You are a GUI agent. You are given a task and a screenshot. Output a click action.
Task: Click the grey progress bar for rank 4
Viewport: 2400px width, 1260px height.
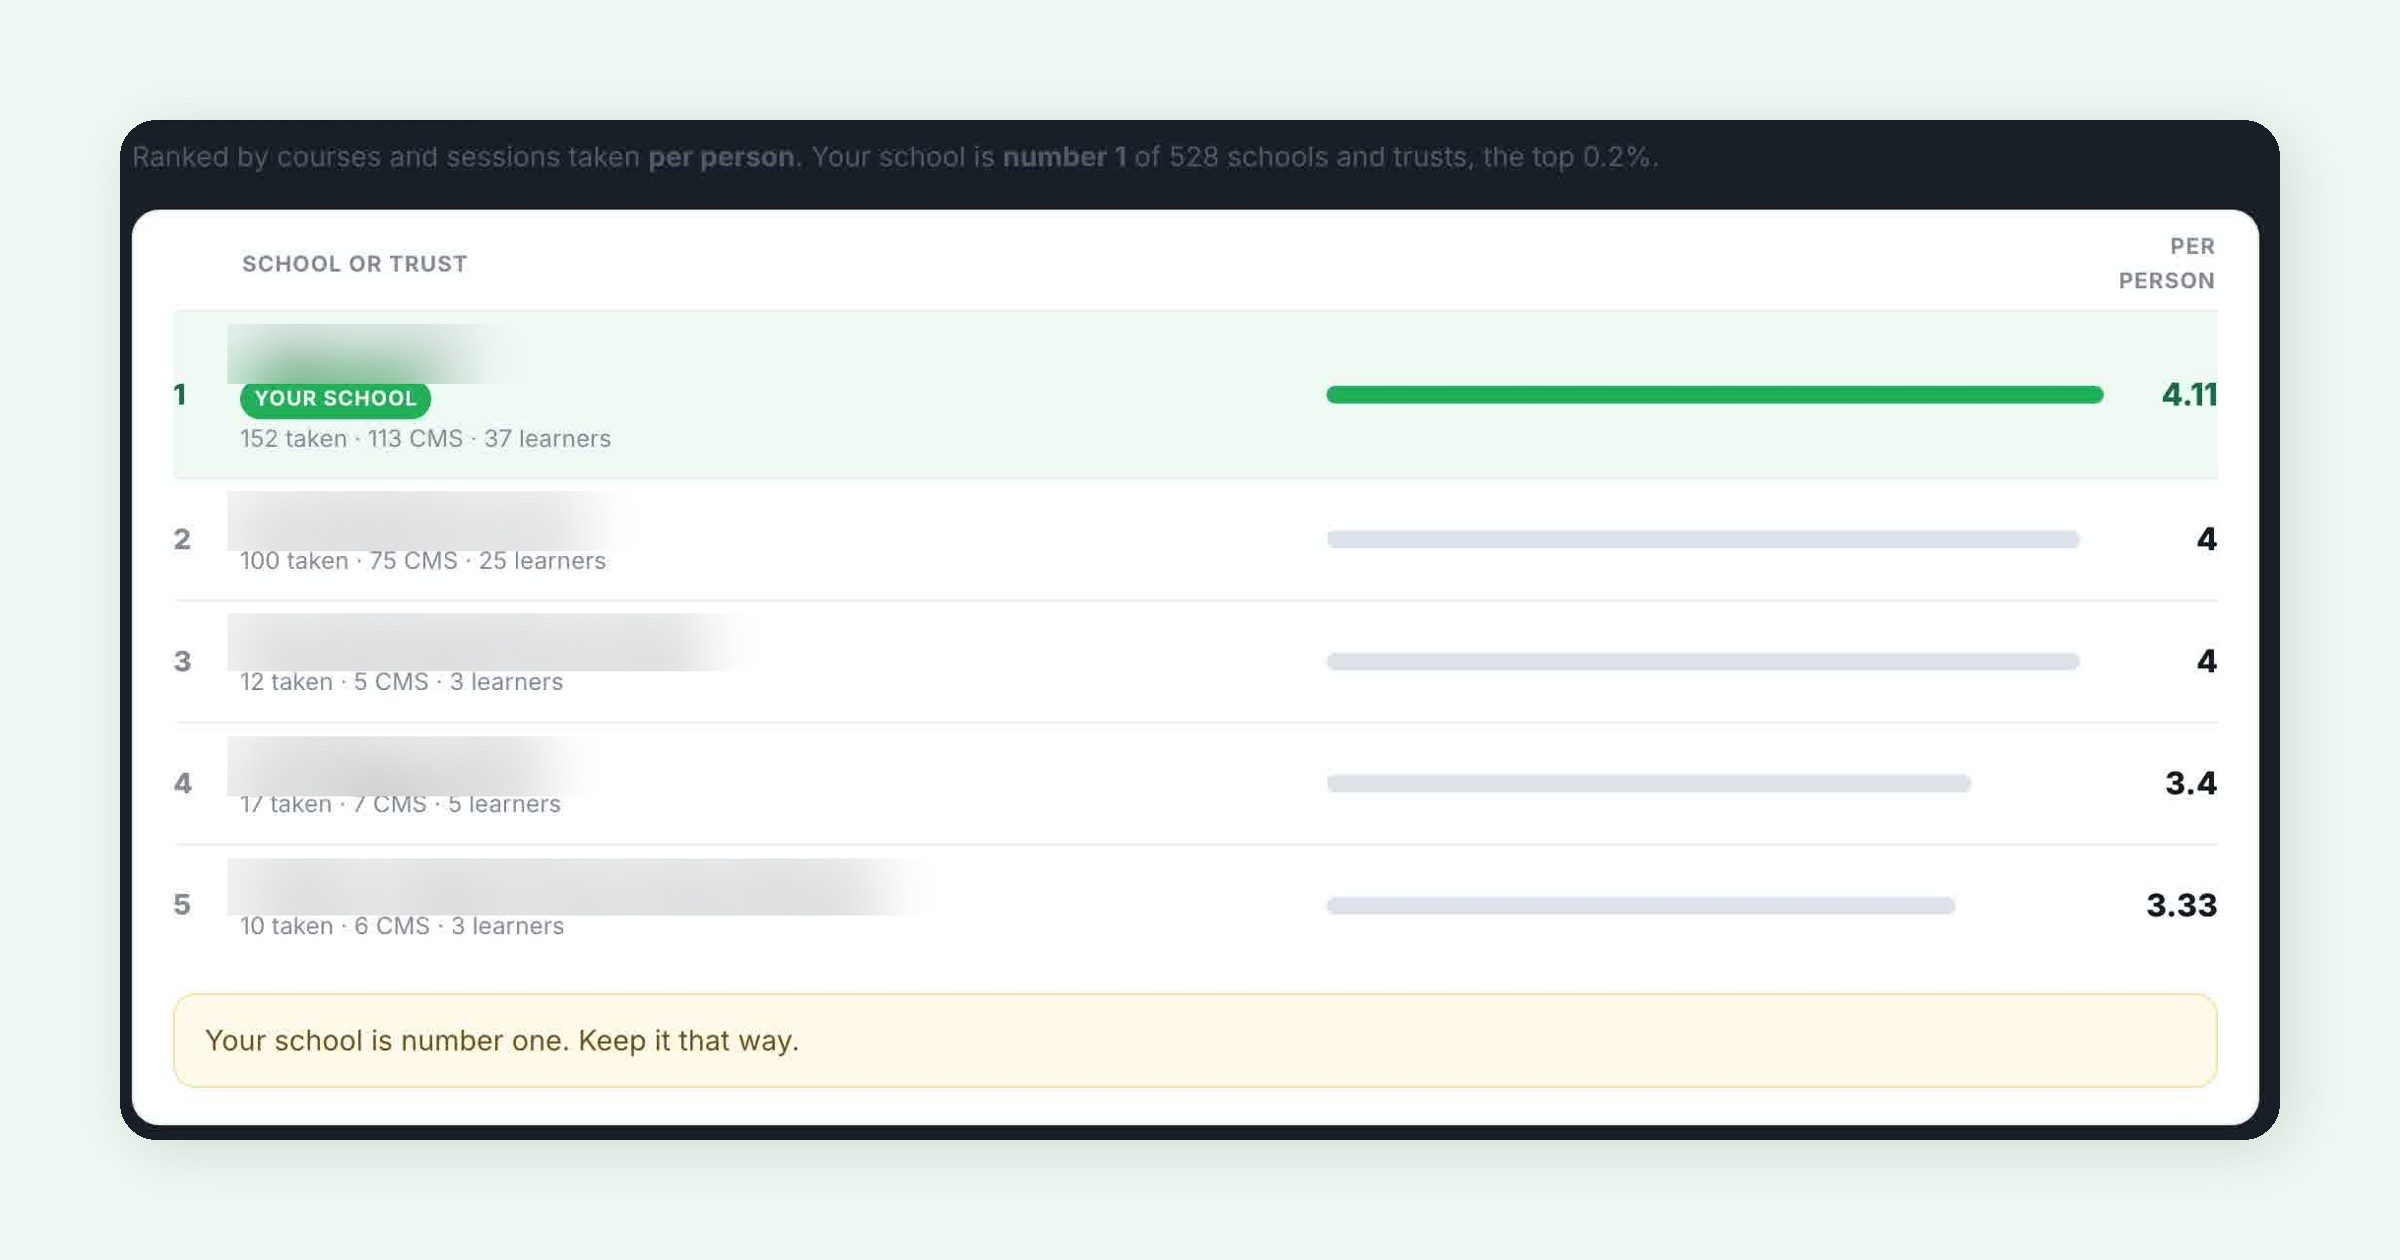[1649, 783]
